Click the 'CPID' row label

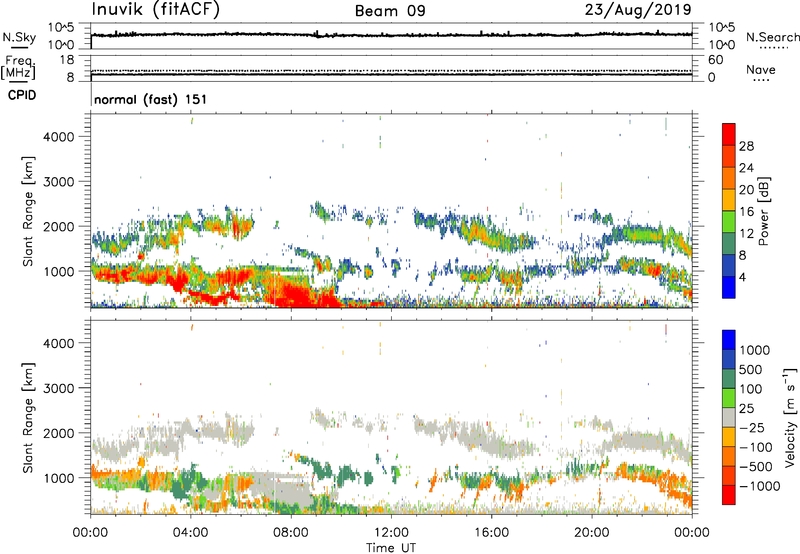[22, 95]
